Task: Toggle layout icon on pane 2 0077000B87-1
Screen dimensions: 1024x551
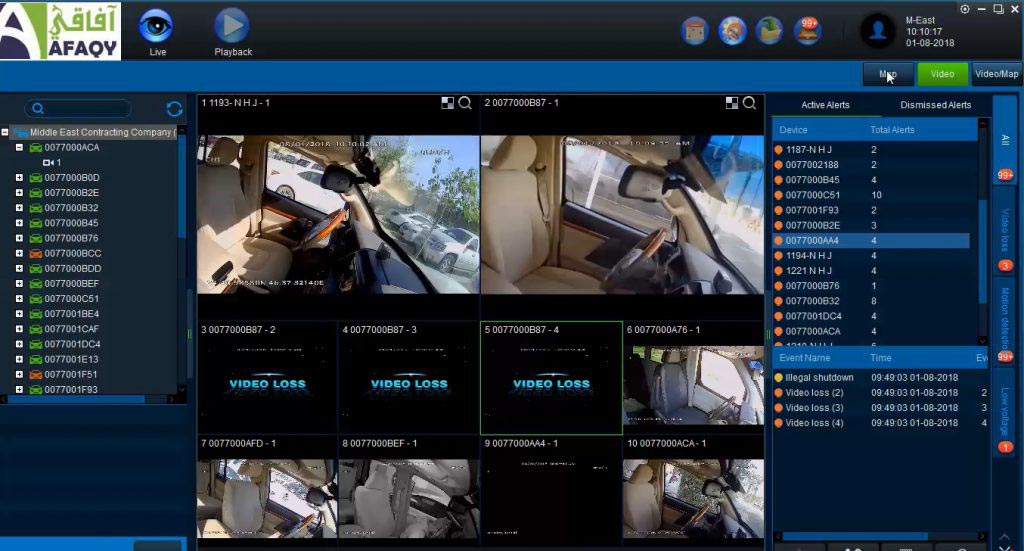Action: coord(732,103)
